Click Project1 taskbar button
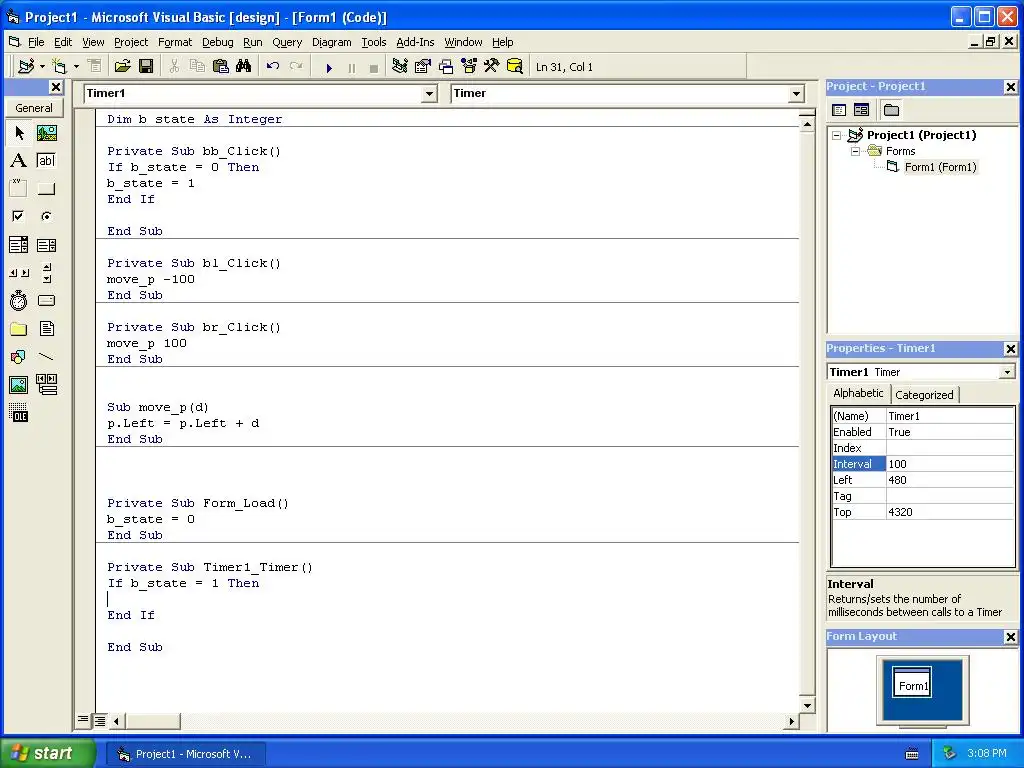Screen dimensions: 1024x768 186,754
